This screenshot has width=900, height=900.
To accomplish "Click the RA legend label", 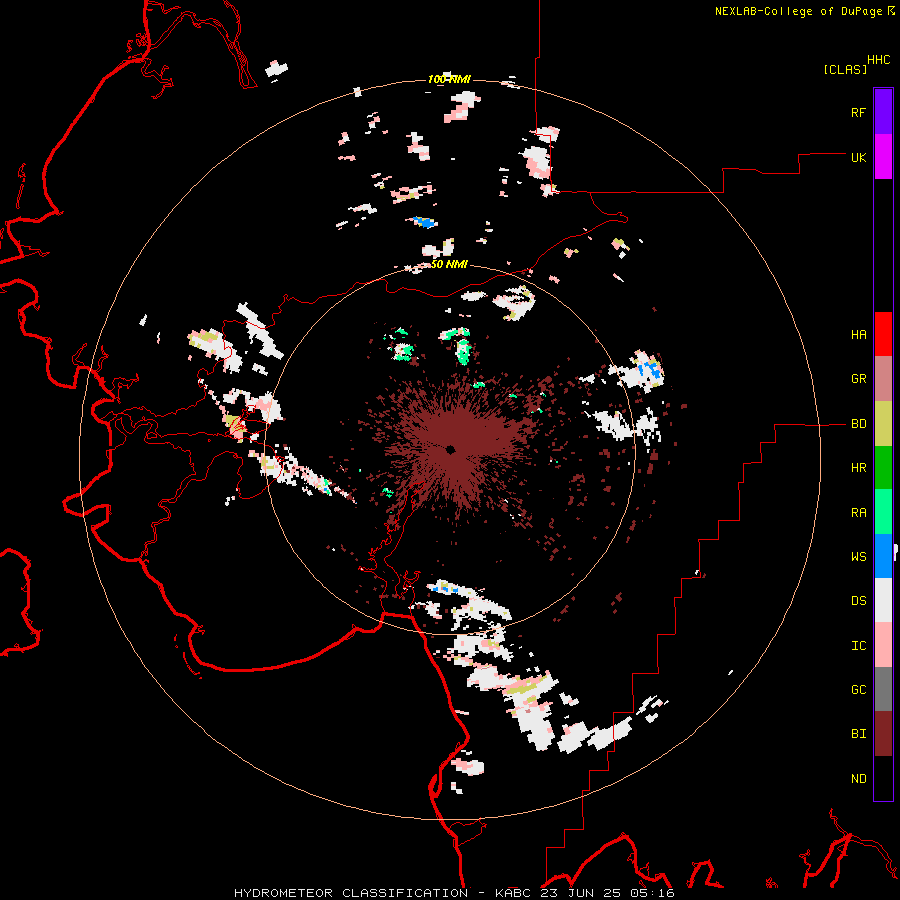I will tap(858, 512).
